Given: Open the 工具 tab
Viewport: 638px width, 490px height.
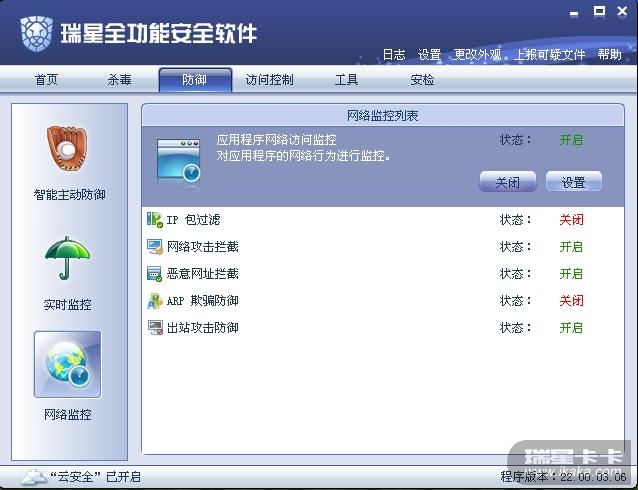Looking at the screenshot, I should point(346,80).
